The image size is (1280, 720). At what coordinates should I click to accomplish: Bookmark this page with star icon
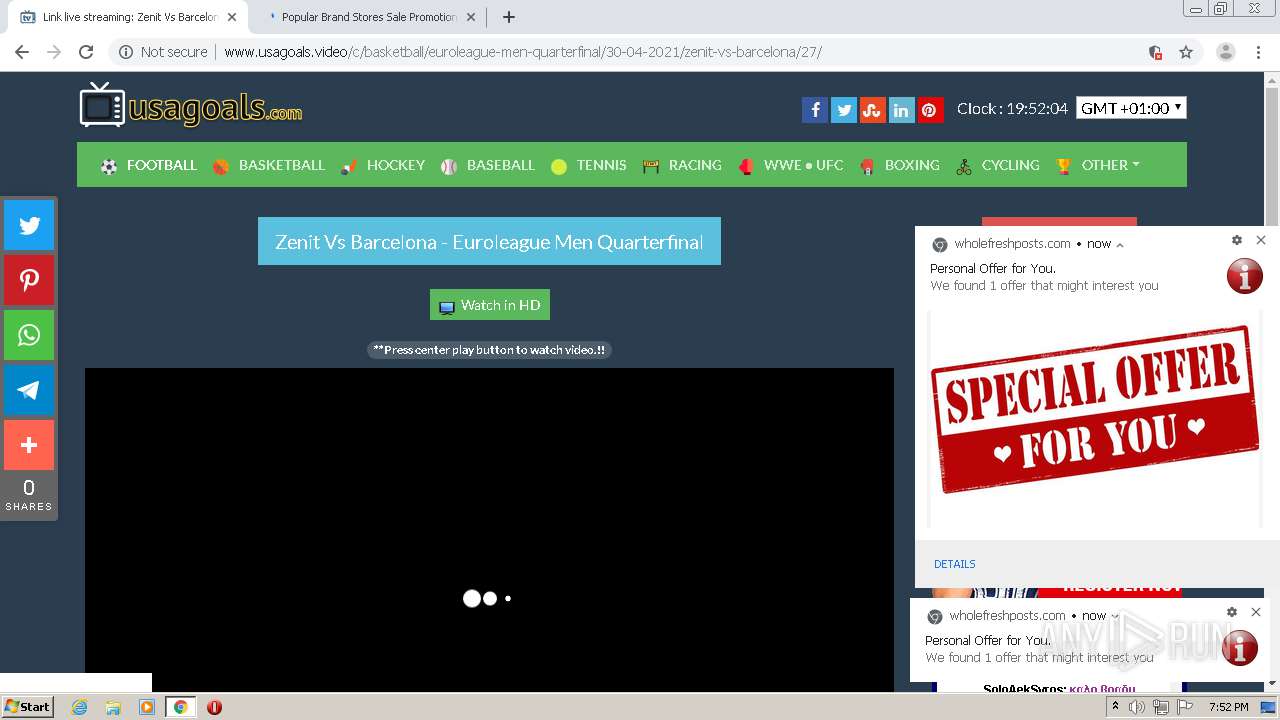pyautogui.click(x=1186, y=52)
